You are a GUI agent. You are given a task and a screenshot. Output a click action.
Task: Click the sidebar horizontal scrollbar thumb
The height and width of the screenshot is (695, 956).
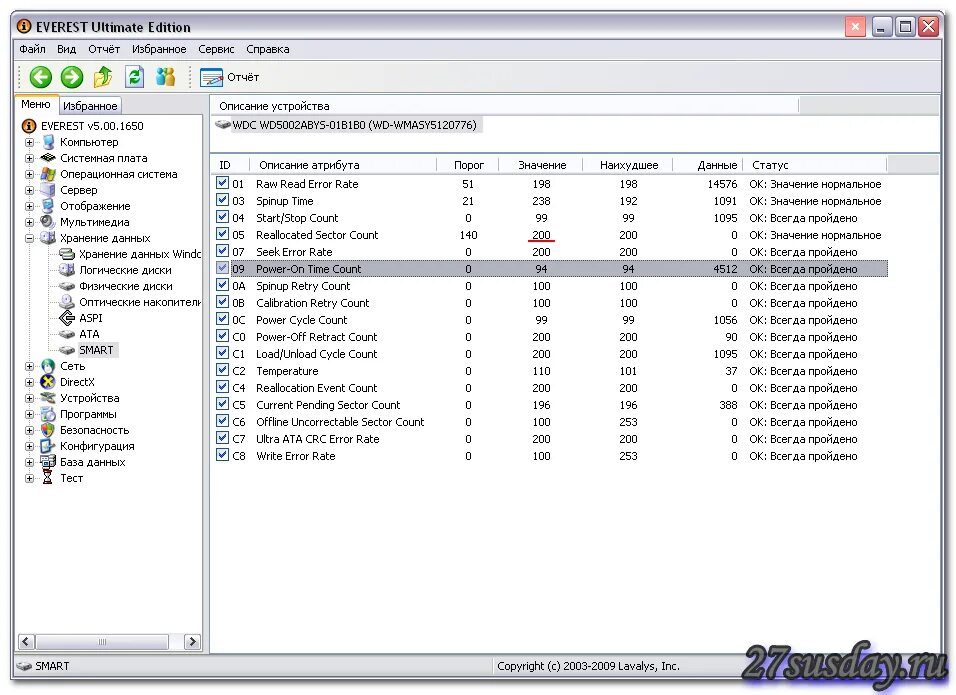click(102, 641)
